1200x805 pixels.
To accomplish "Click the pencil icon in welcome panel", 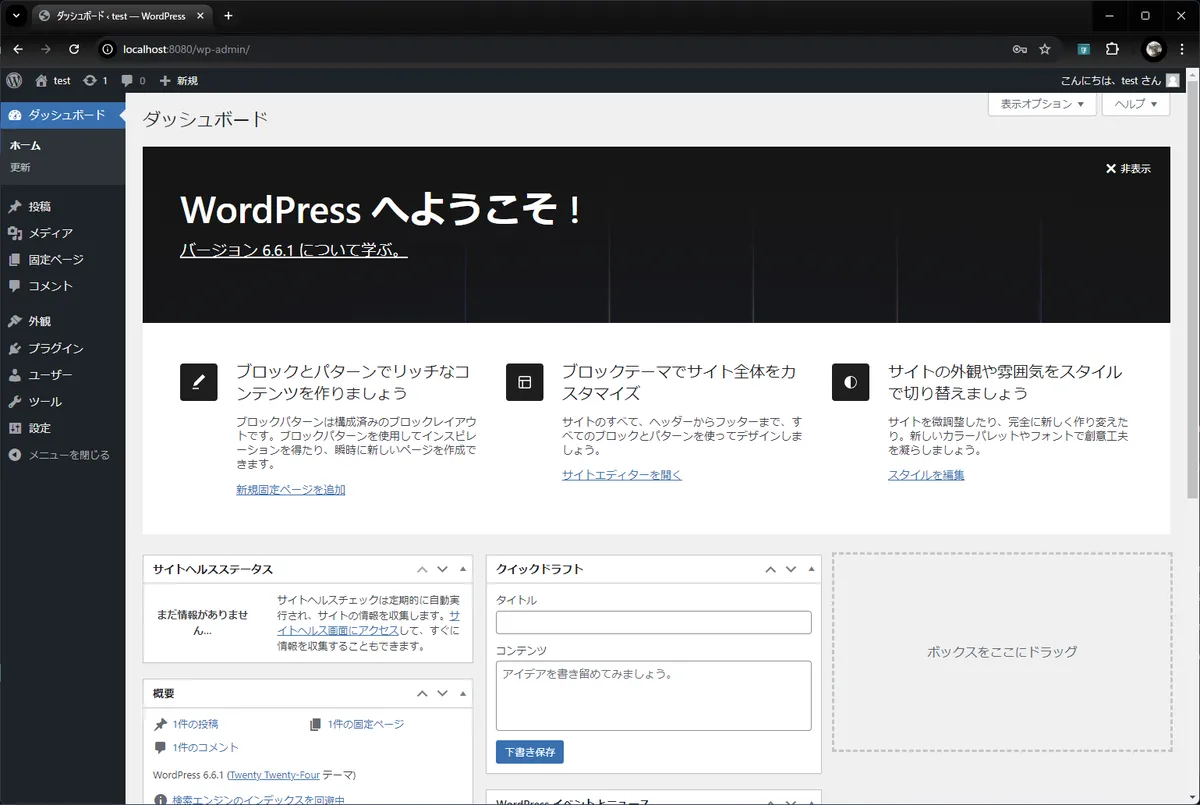I will click(x=198, y=382).
